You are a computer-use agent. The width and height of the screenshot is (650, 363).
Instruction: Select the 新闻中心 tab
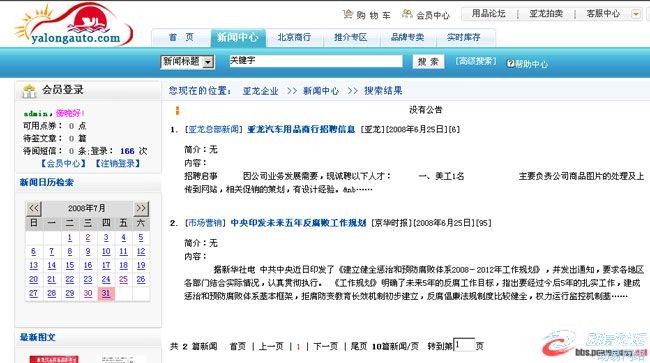[238, 37]
